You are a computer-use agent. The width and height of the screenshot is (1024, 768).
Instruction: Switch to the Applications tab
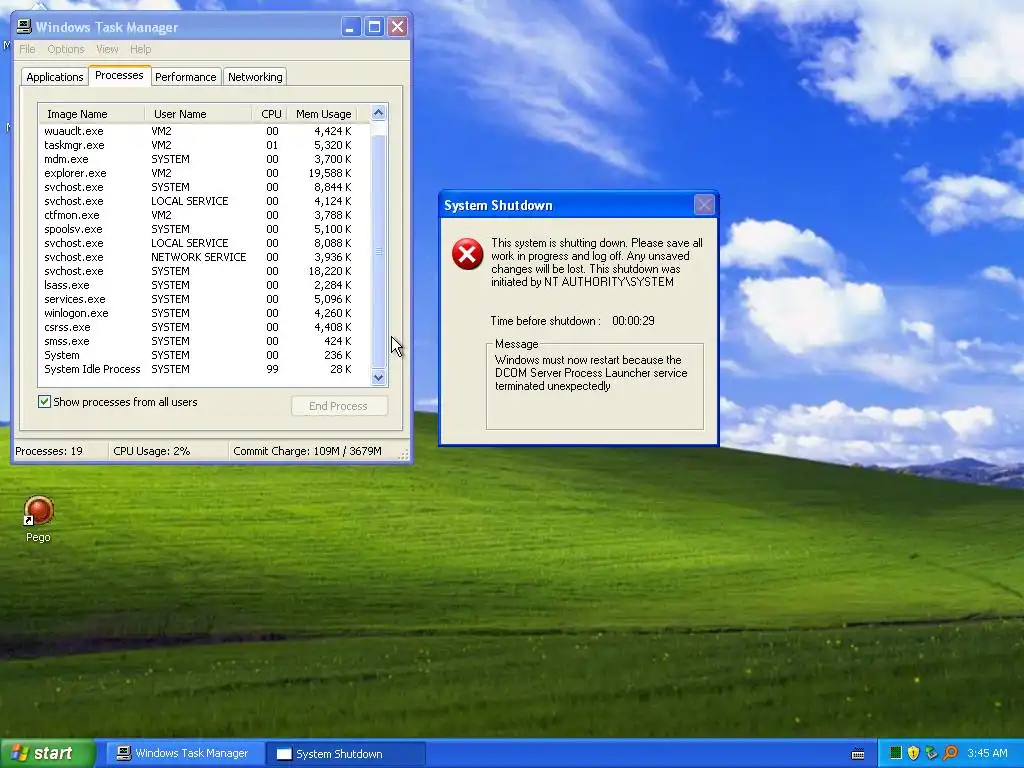coord(55,77)
